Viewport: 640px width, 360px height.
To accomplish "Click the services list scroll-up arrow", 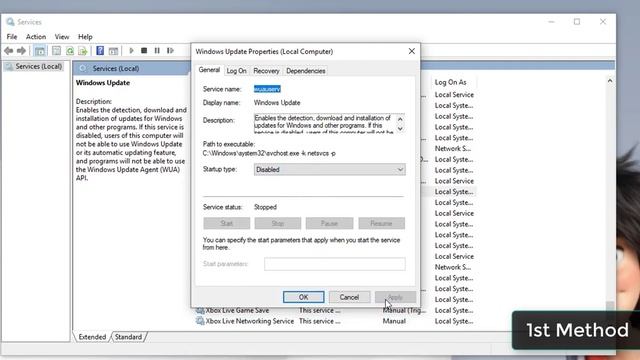I will click(610, 81).
